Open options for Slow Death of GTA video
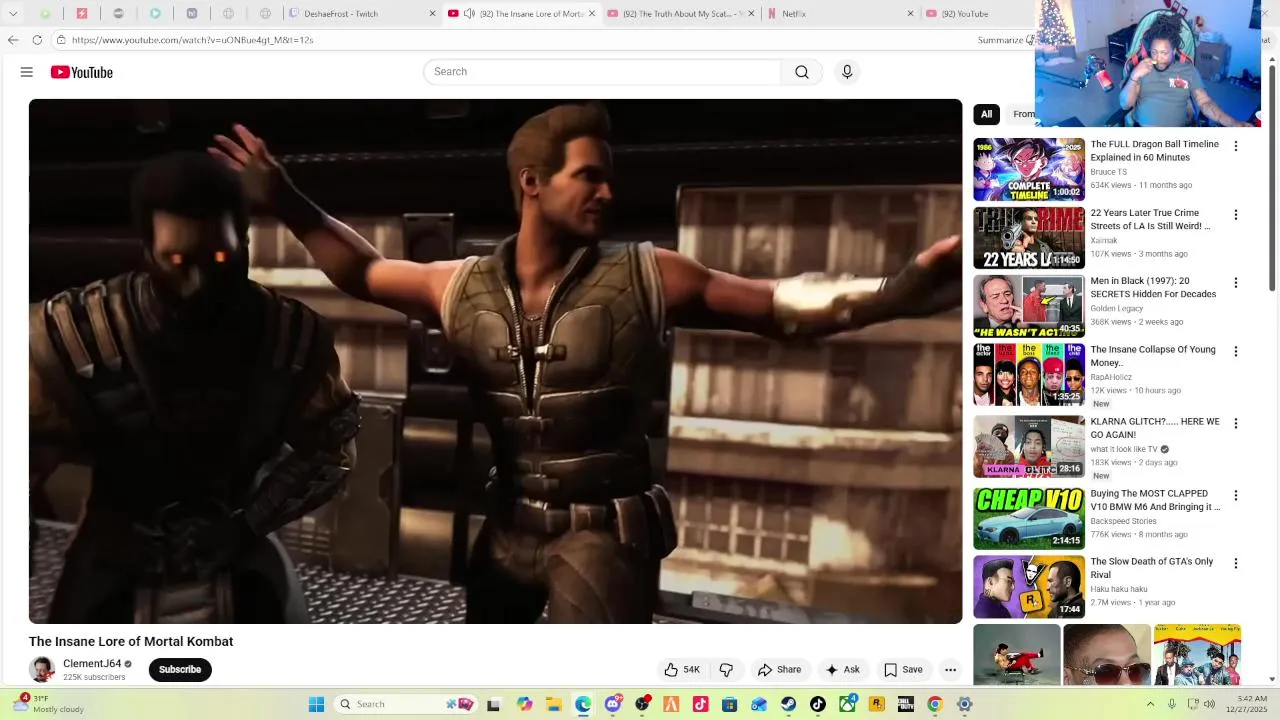Screen dimensions: 1280x720 pos(1236,563)
